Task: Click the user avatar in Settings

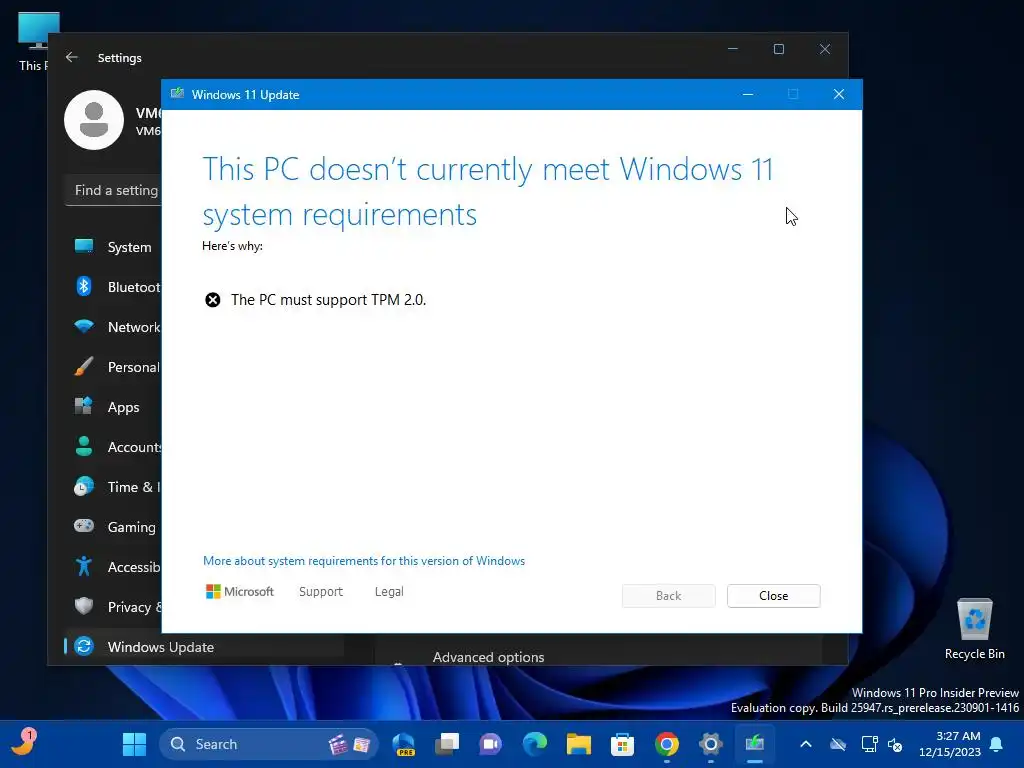Action: (x=94, y=120)
